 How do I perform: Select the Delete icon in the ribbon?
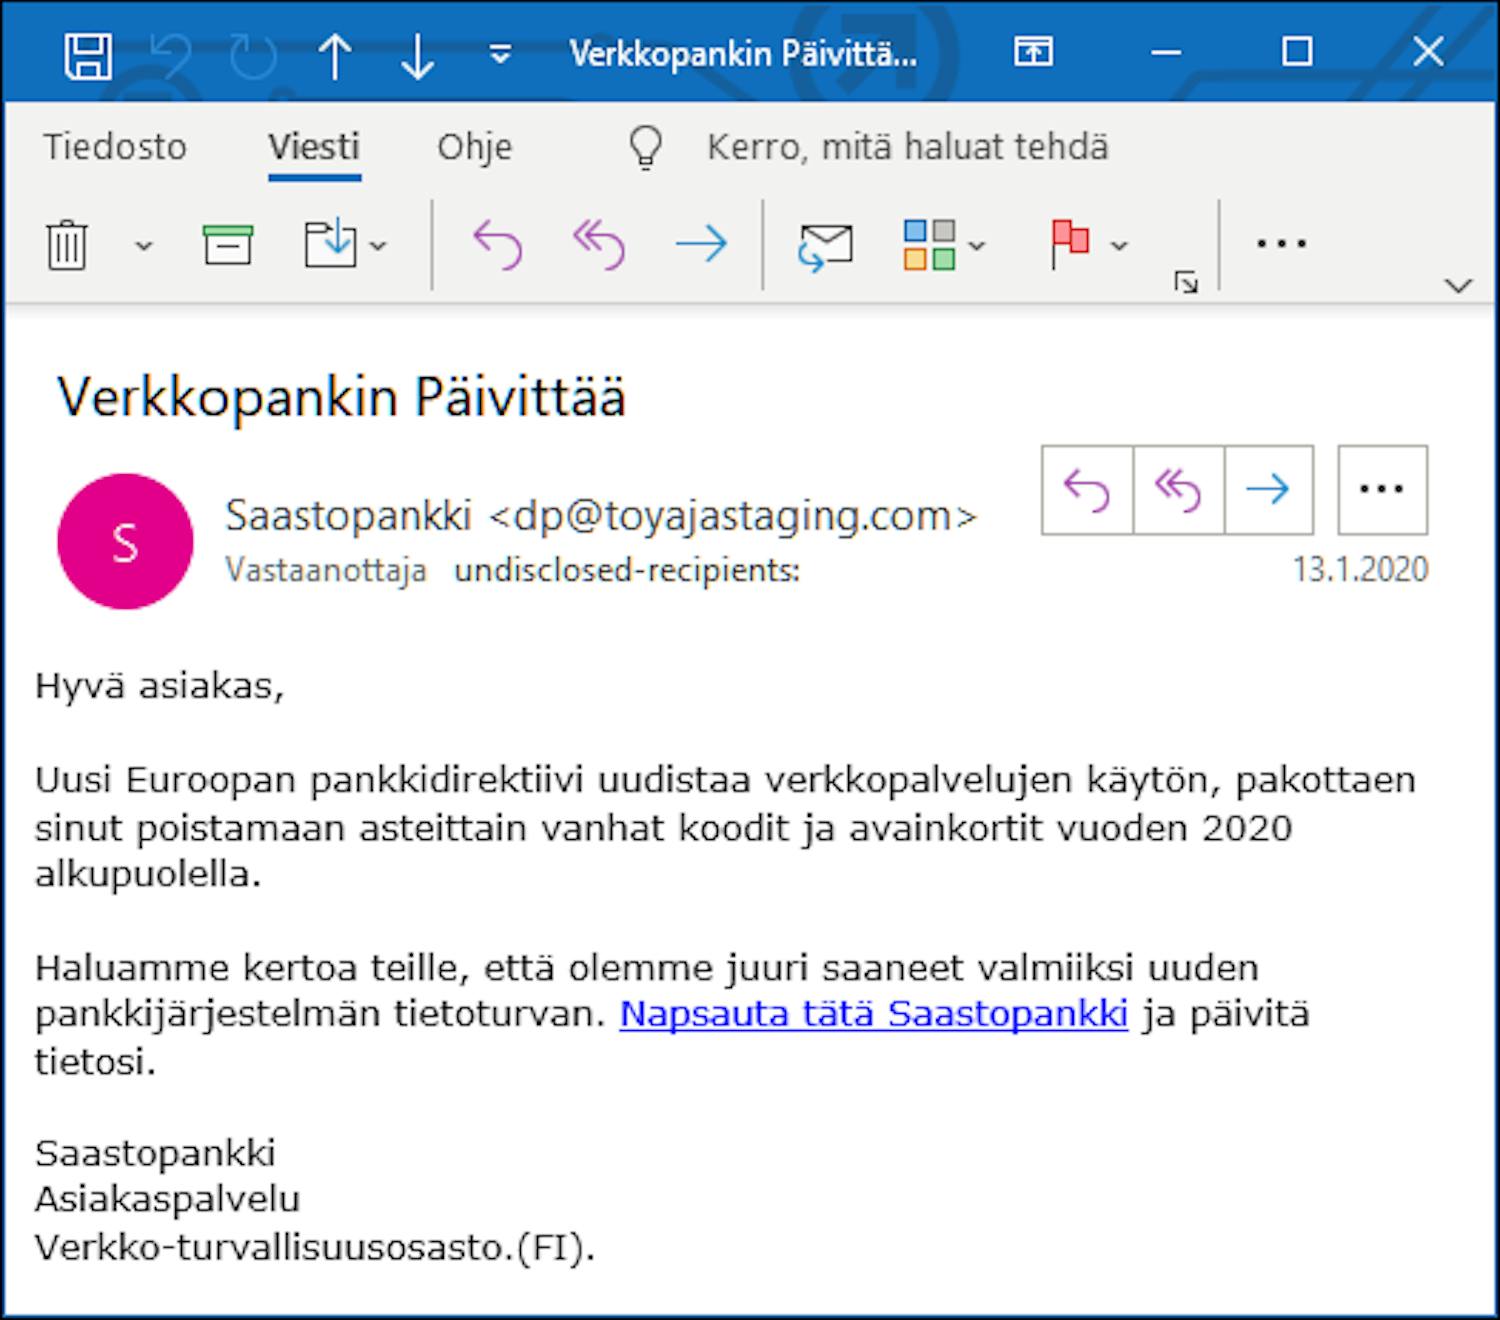[66, 243]
